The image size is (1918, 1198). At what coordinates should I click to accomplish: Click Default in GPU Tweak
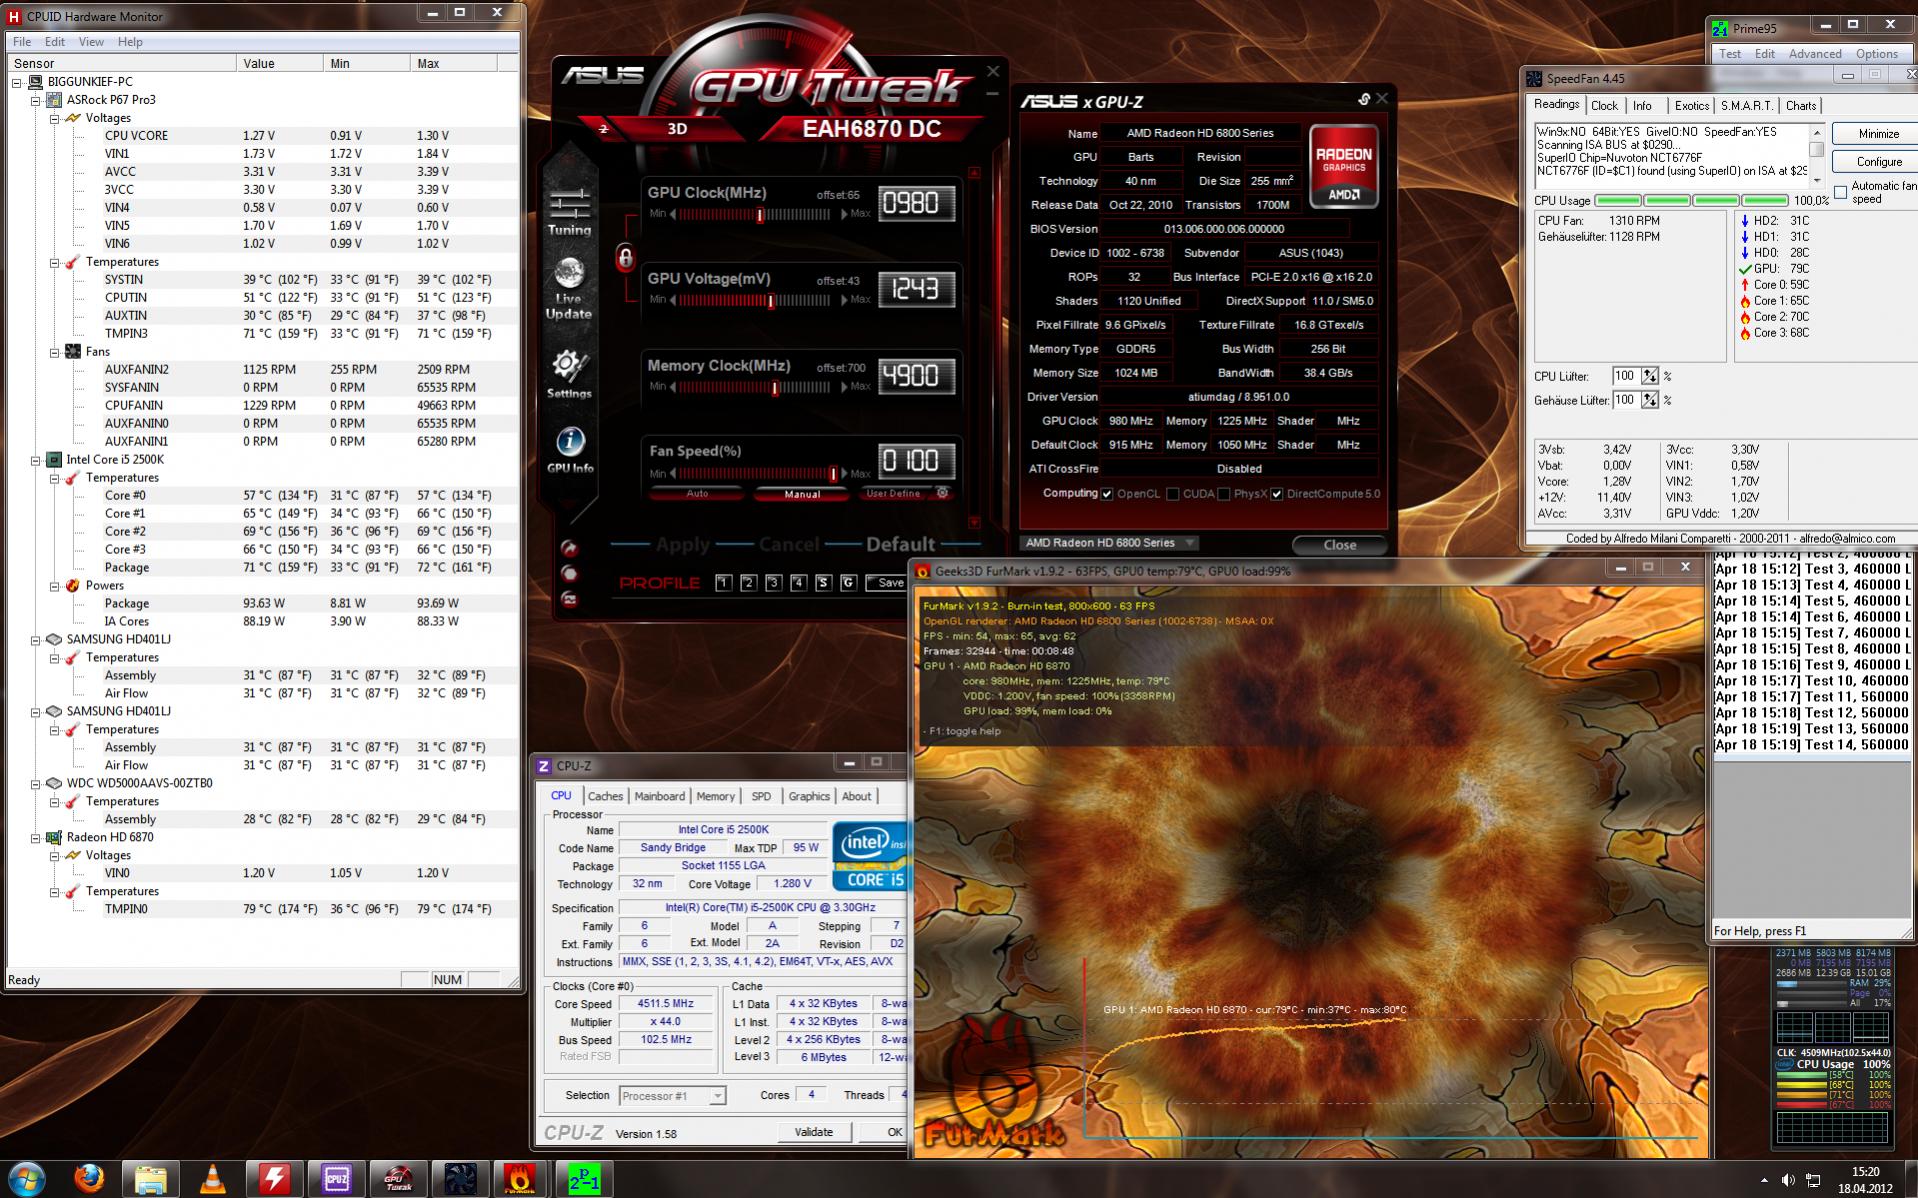tap(900, 544)
